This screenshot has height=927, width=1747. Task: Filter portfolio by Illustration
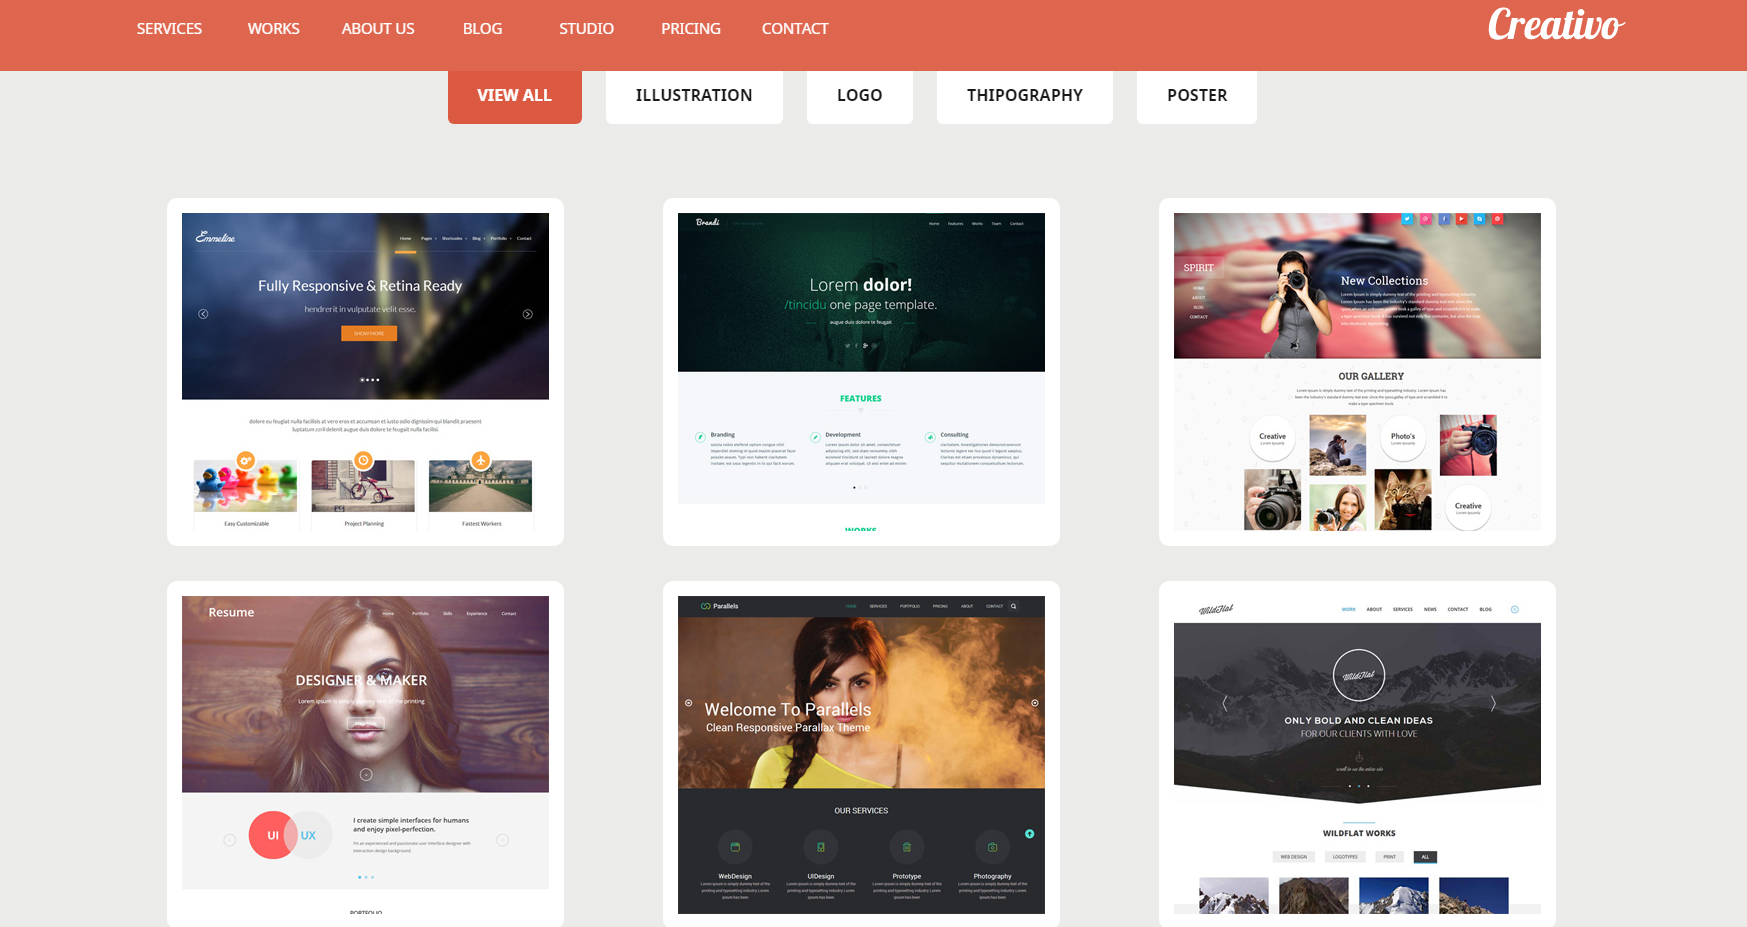[693, 96]
